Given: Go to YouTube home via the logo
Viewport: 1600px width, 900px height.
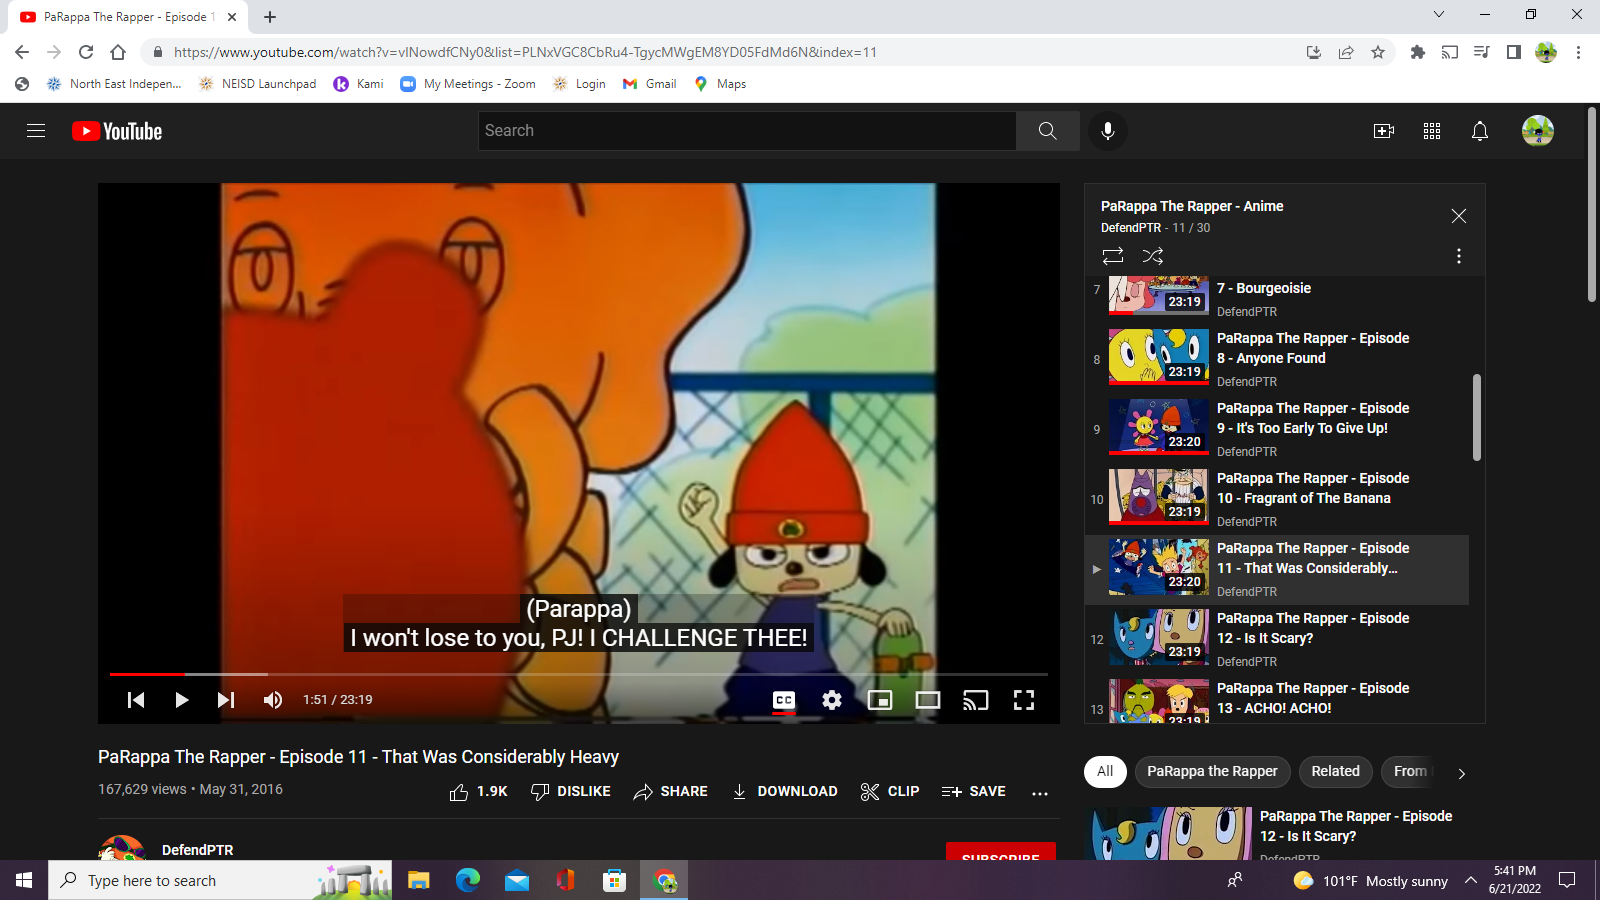Looking at the screenshot, I should (x=117, y=131).
